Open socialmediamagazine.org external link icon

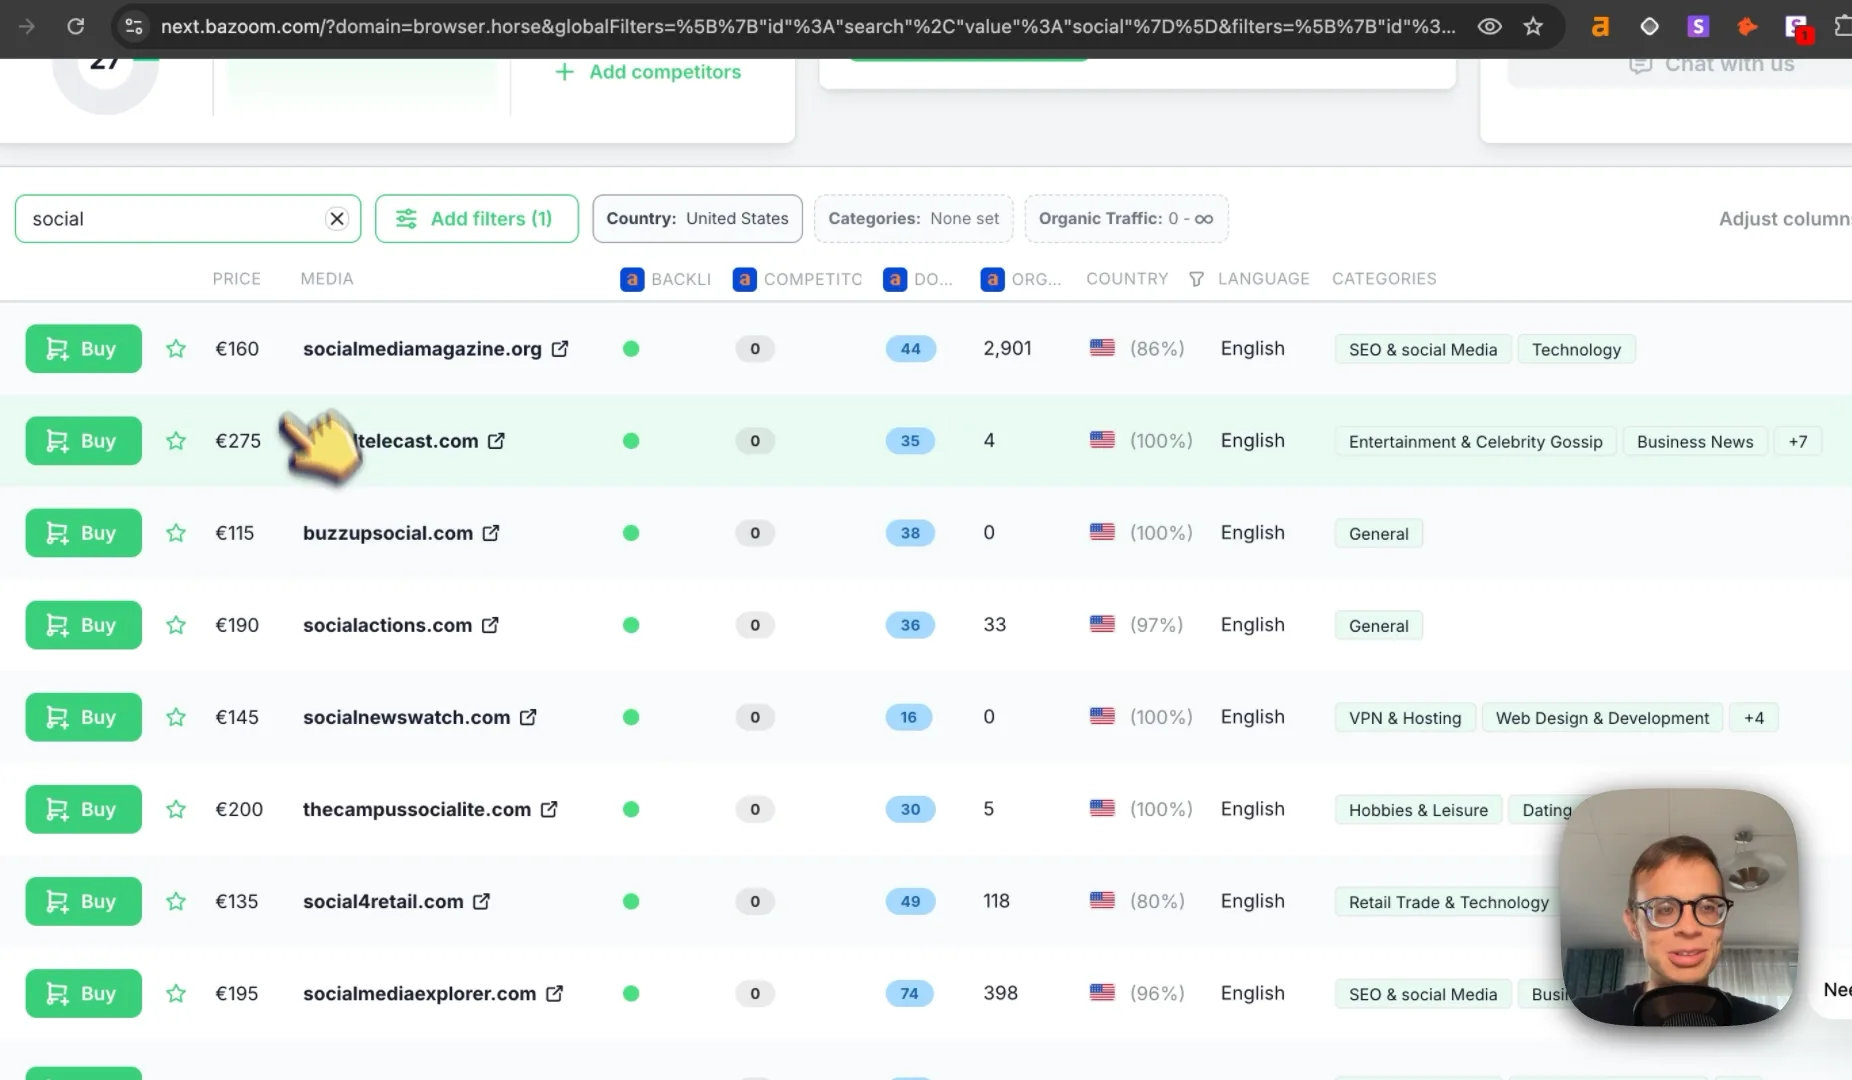tap(560, 349)
